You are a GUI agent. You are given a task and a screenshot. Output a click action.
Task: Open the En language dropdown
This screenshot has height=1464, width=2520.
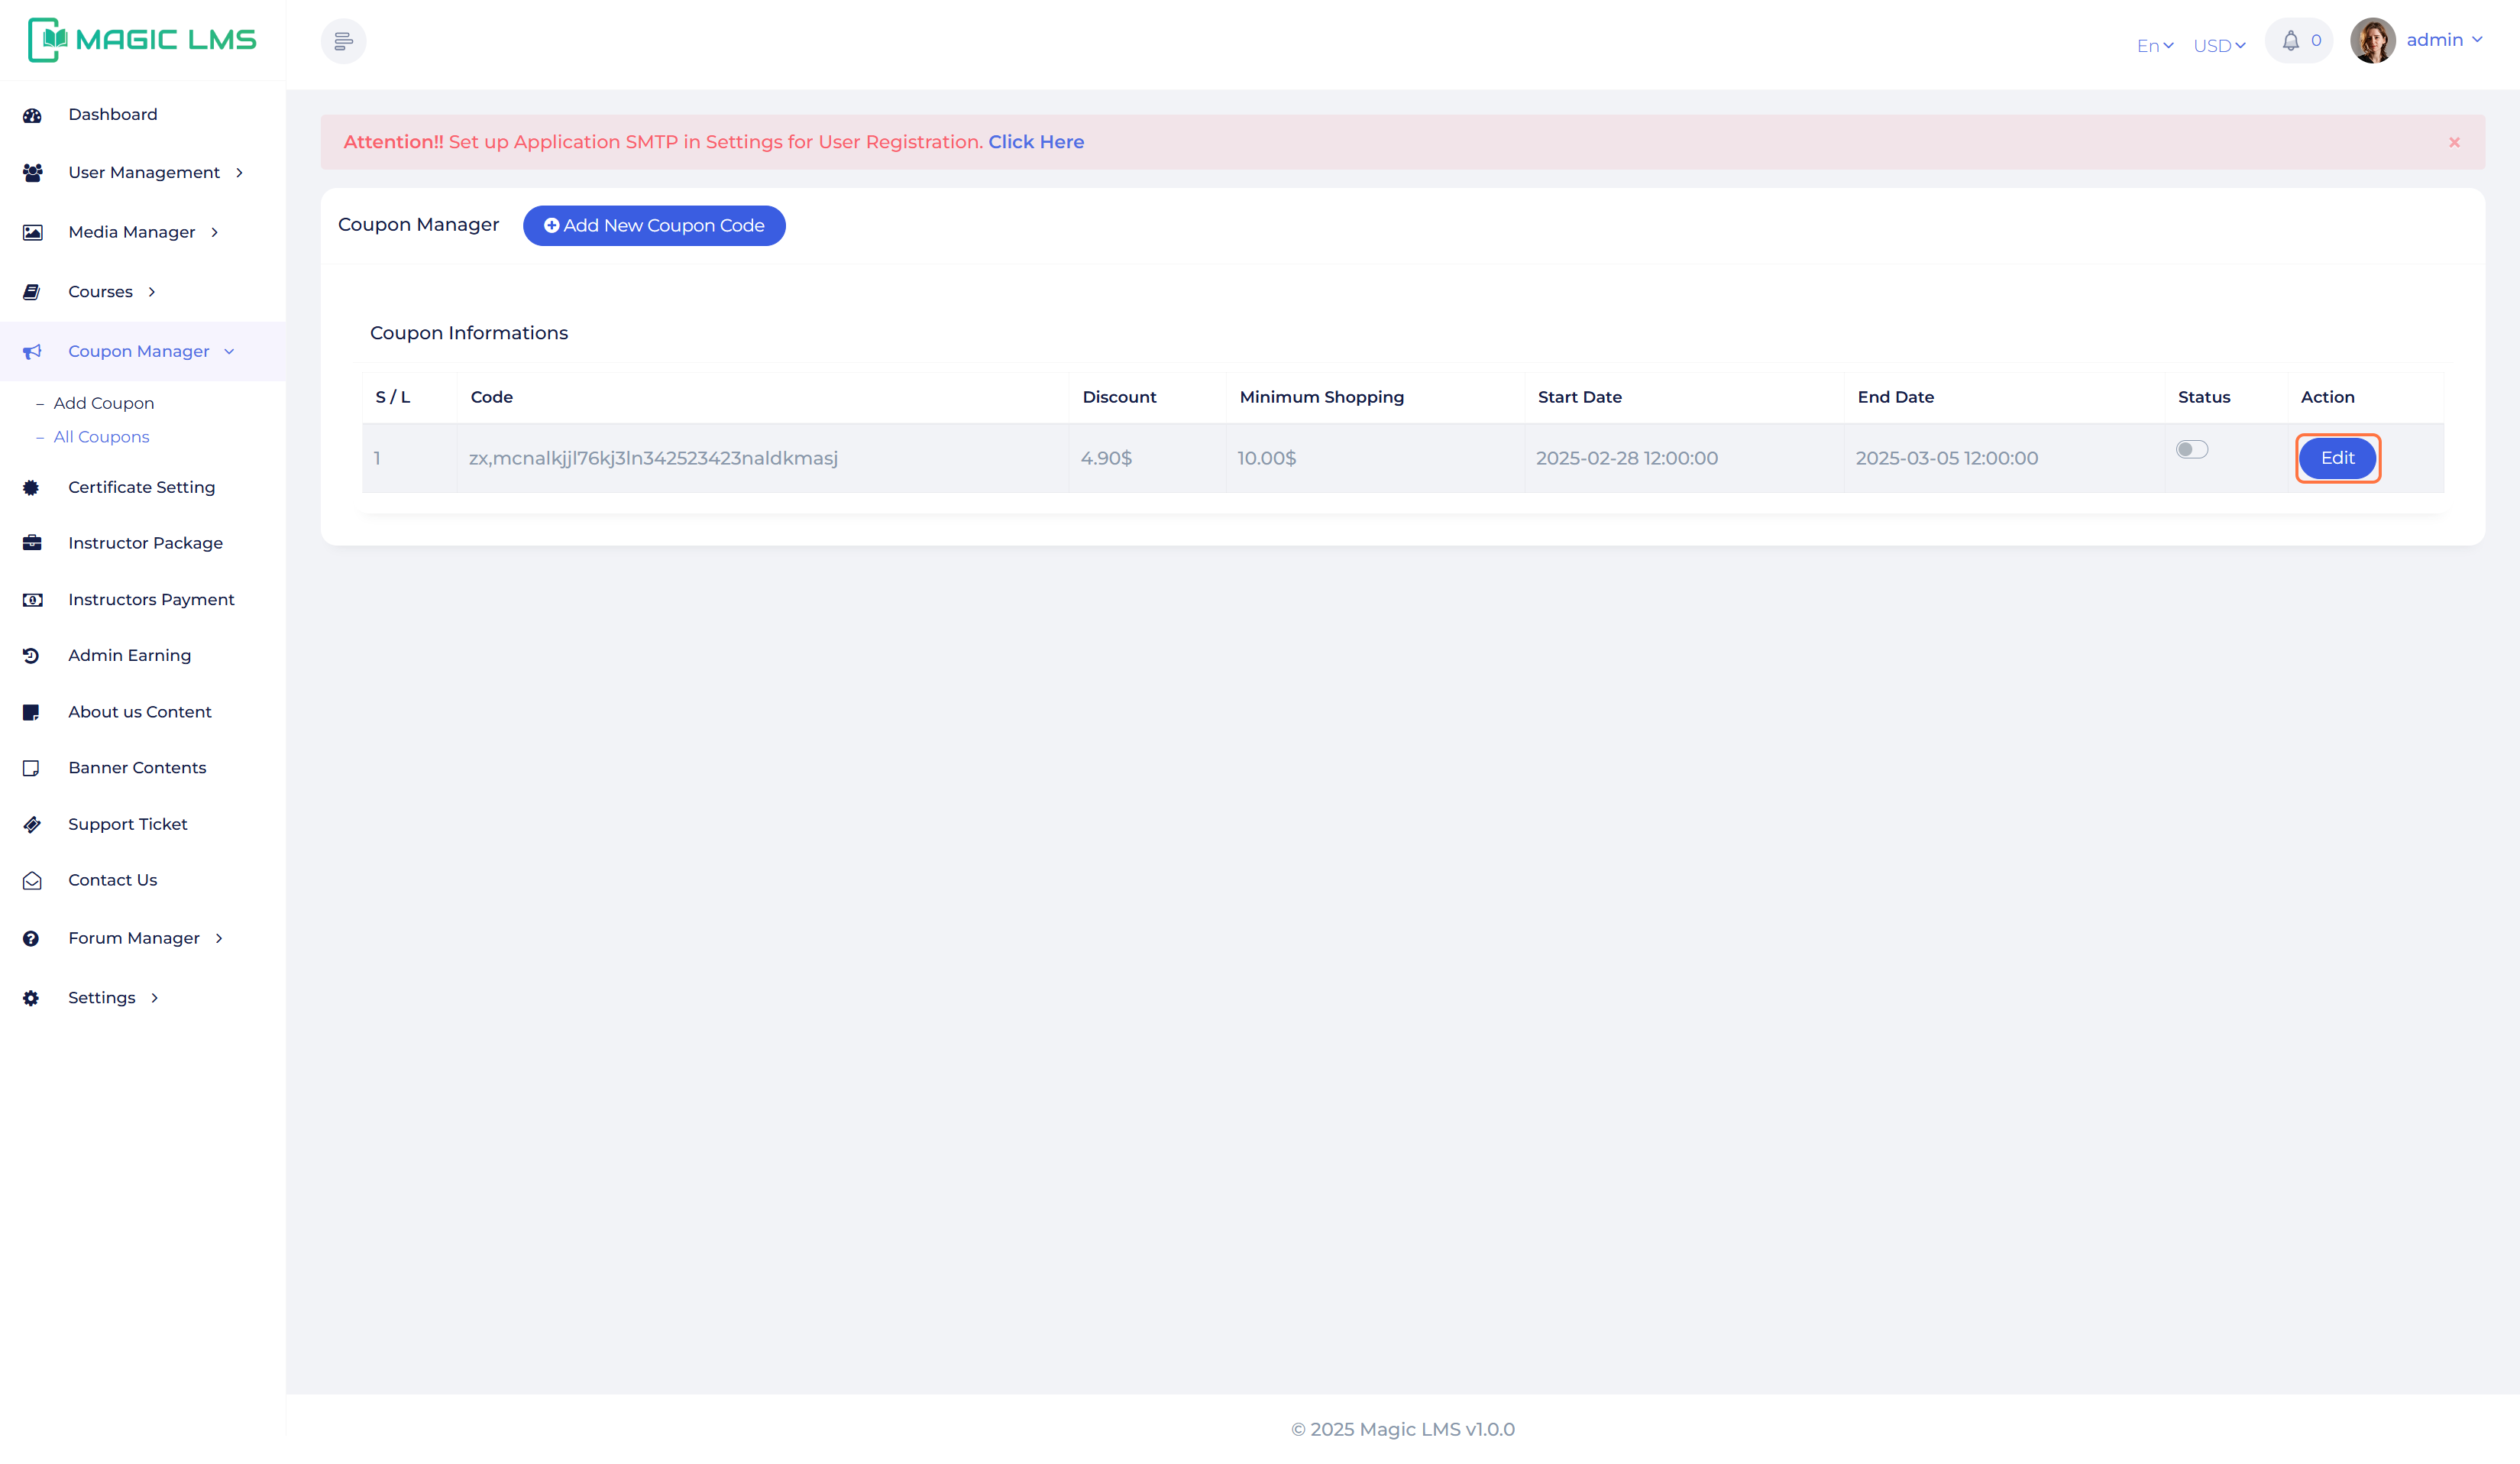point(2155,45)
